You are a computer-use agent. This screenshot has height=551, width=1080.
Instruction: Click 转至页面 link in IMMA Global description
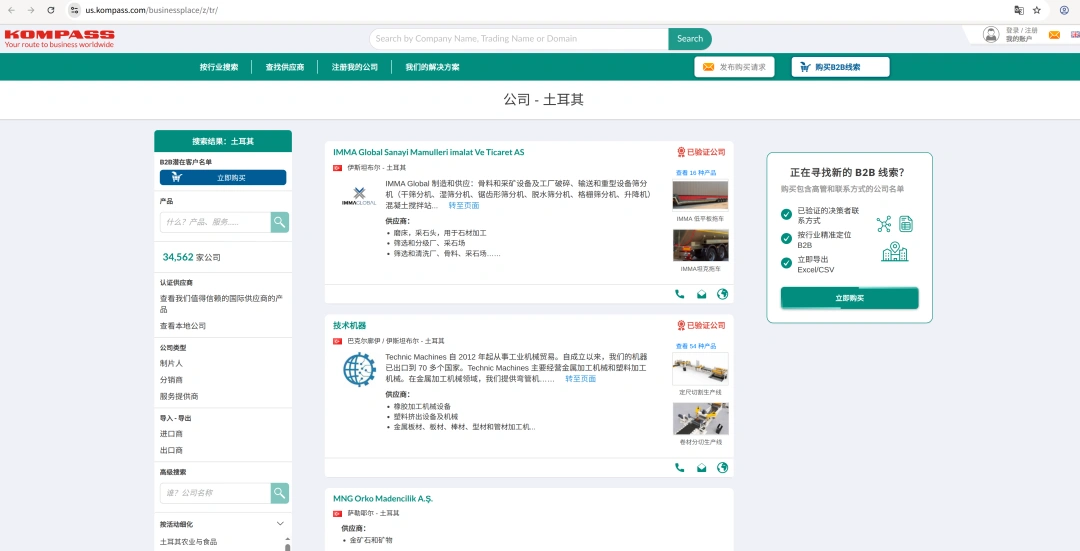(464, 205)
